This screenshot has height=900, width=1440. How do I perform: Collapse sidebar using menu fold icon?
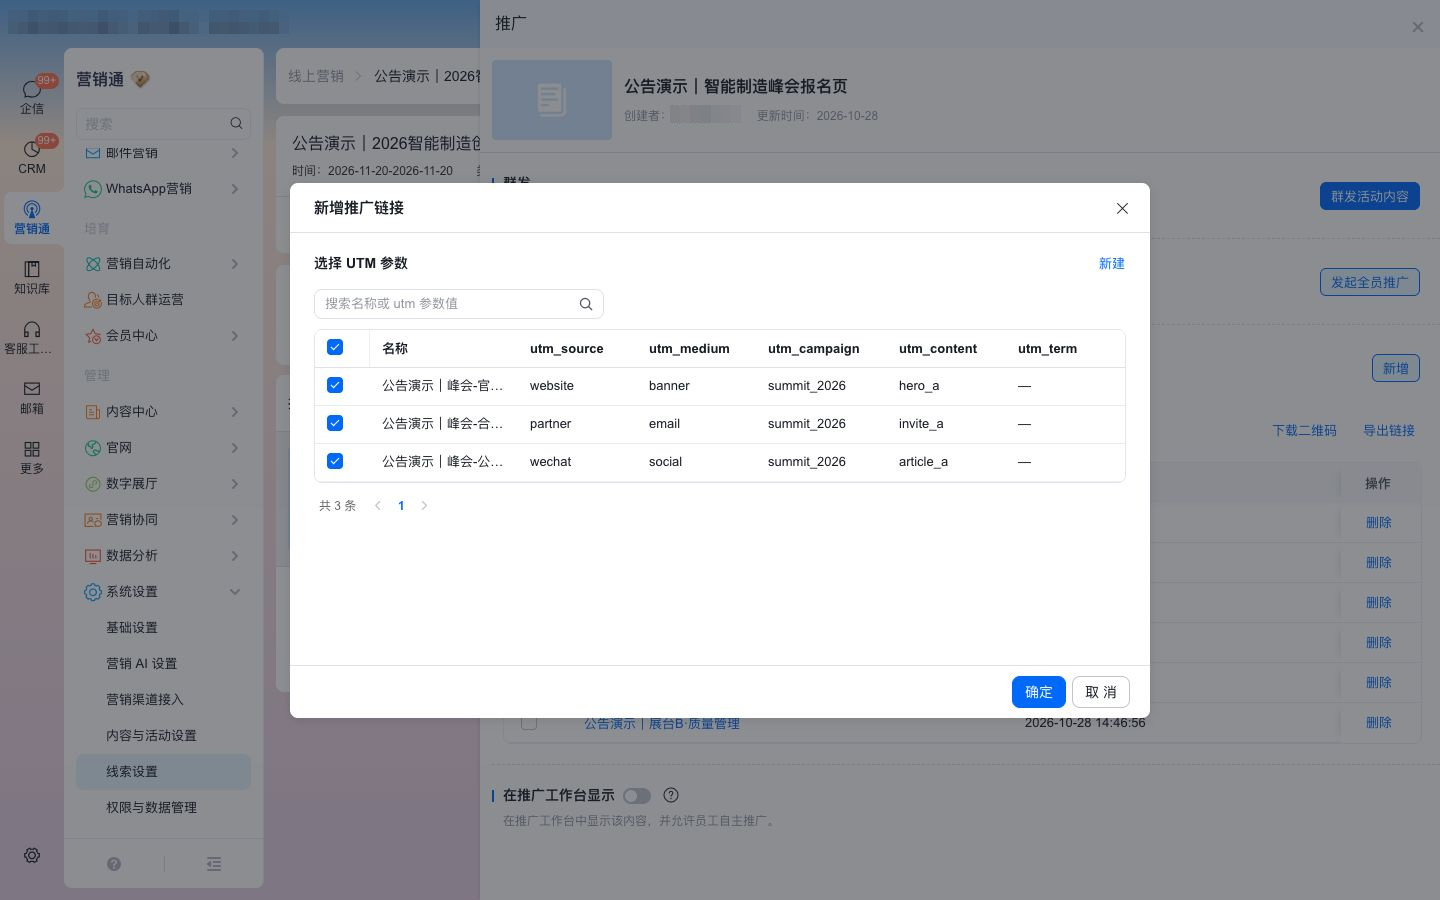coord(214,864)
